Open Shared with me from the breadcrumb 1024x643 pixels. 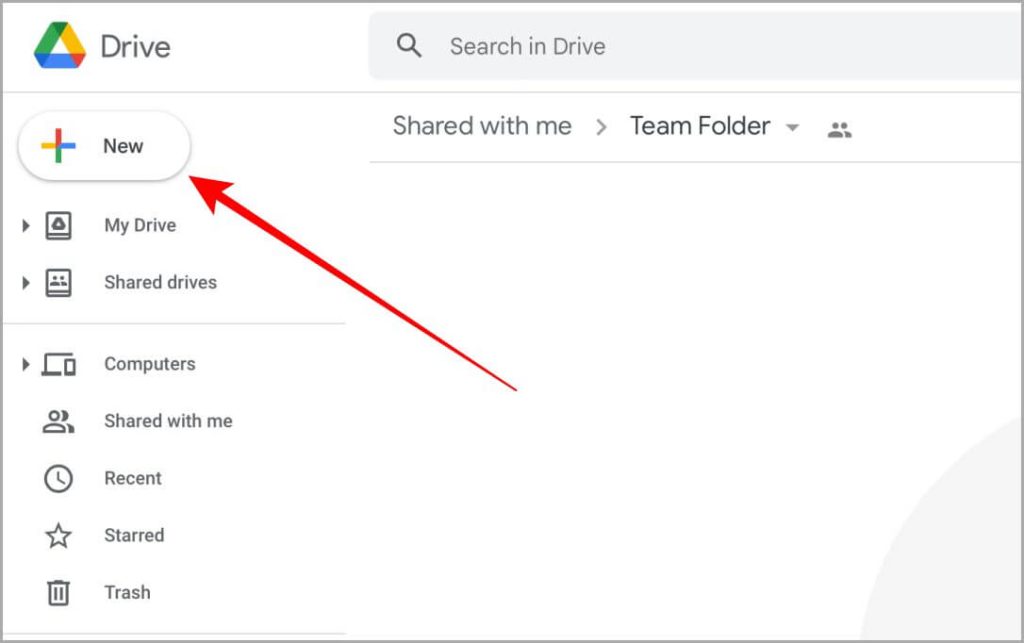pos(481,126)
